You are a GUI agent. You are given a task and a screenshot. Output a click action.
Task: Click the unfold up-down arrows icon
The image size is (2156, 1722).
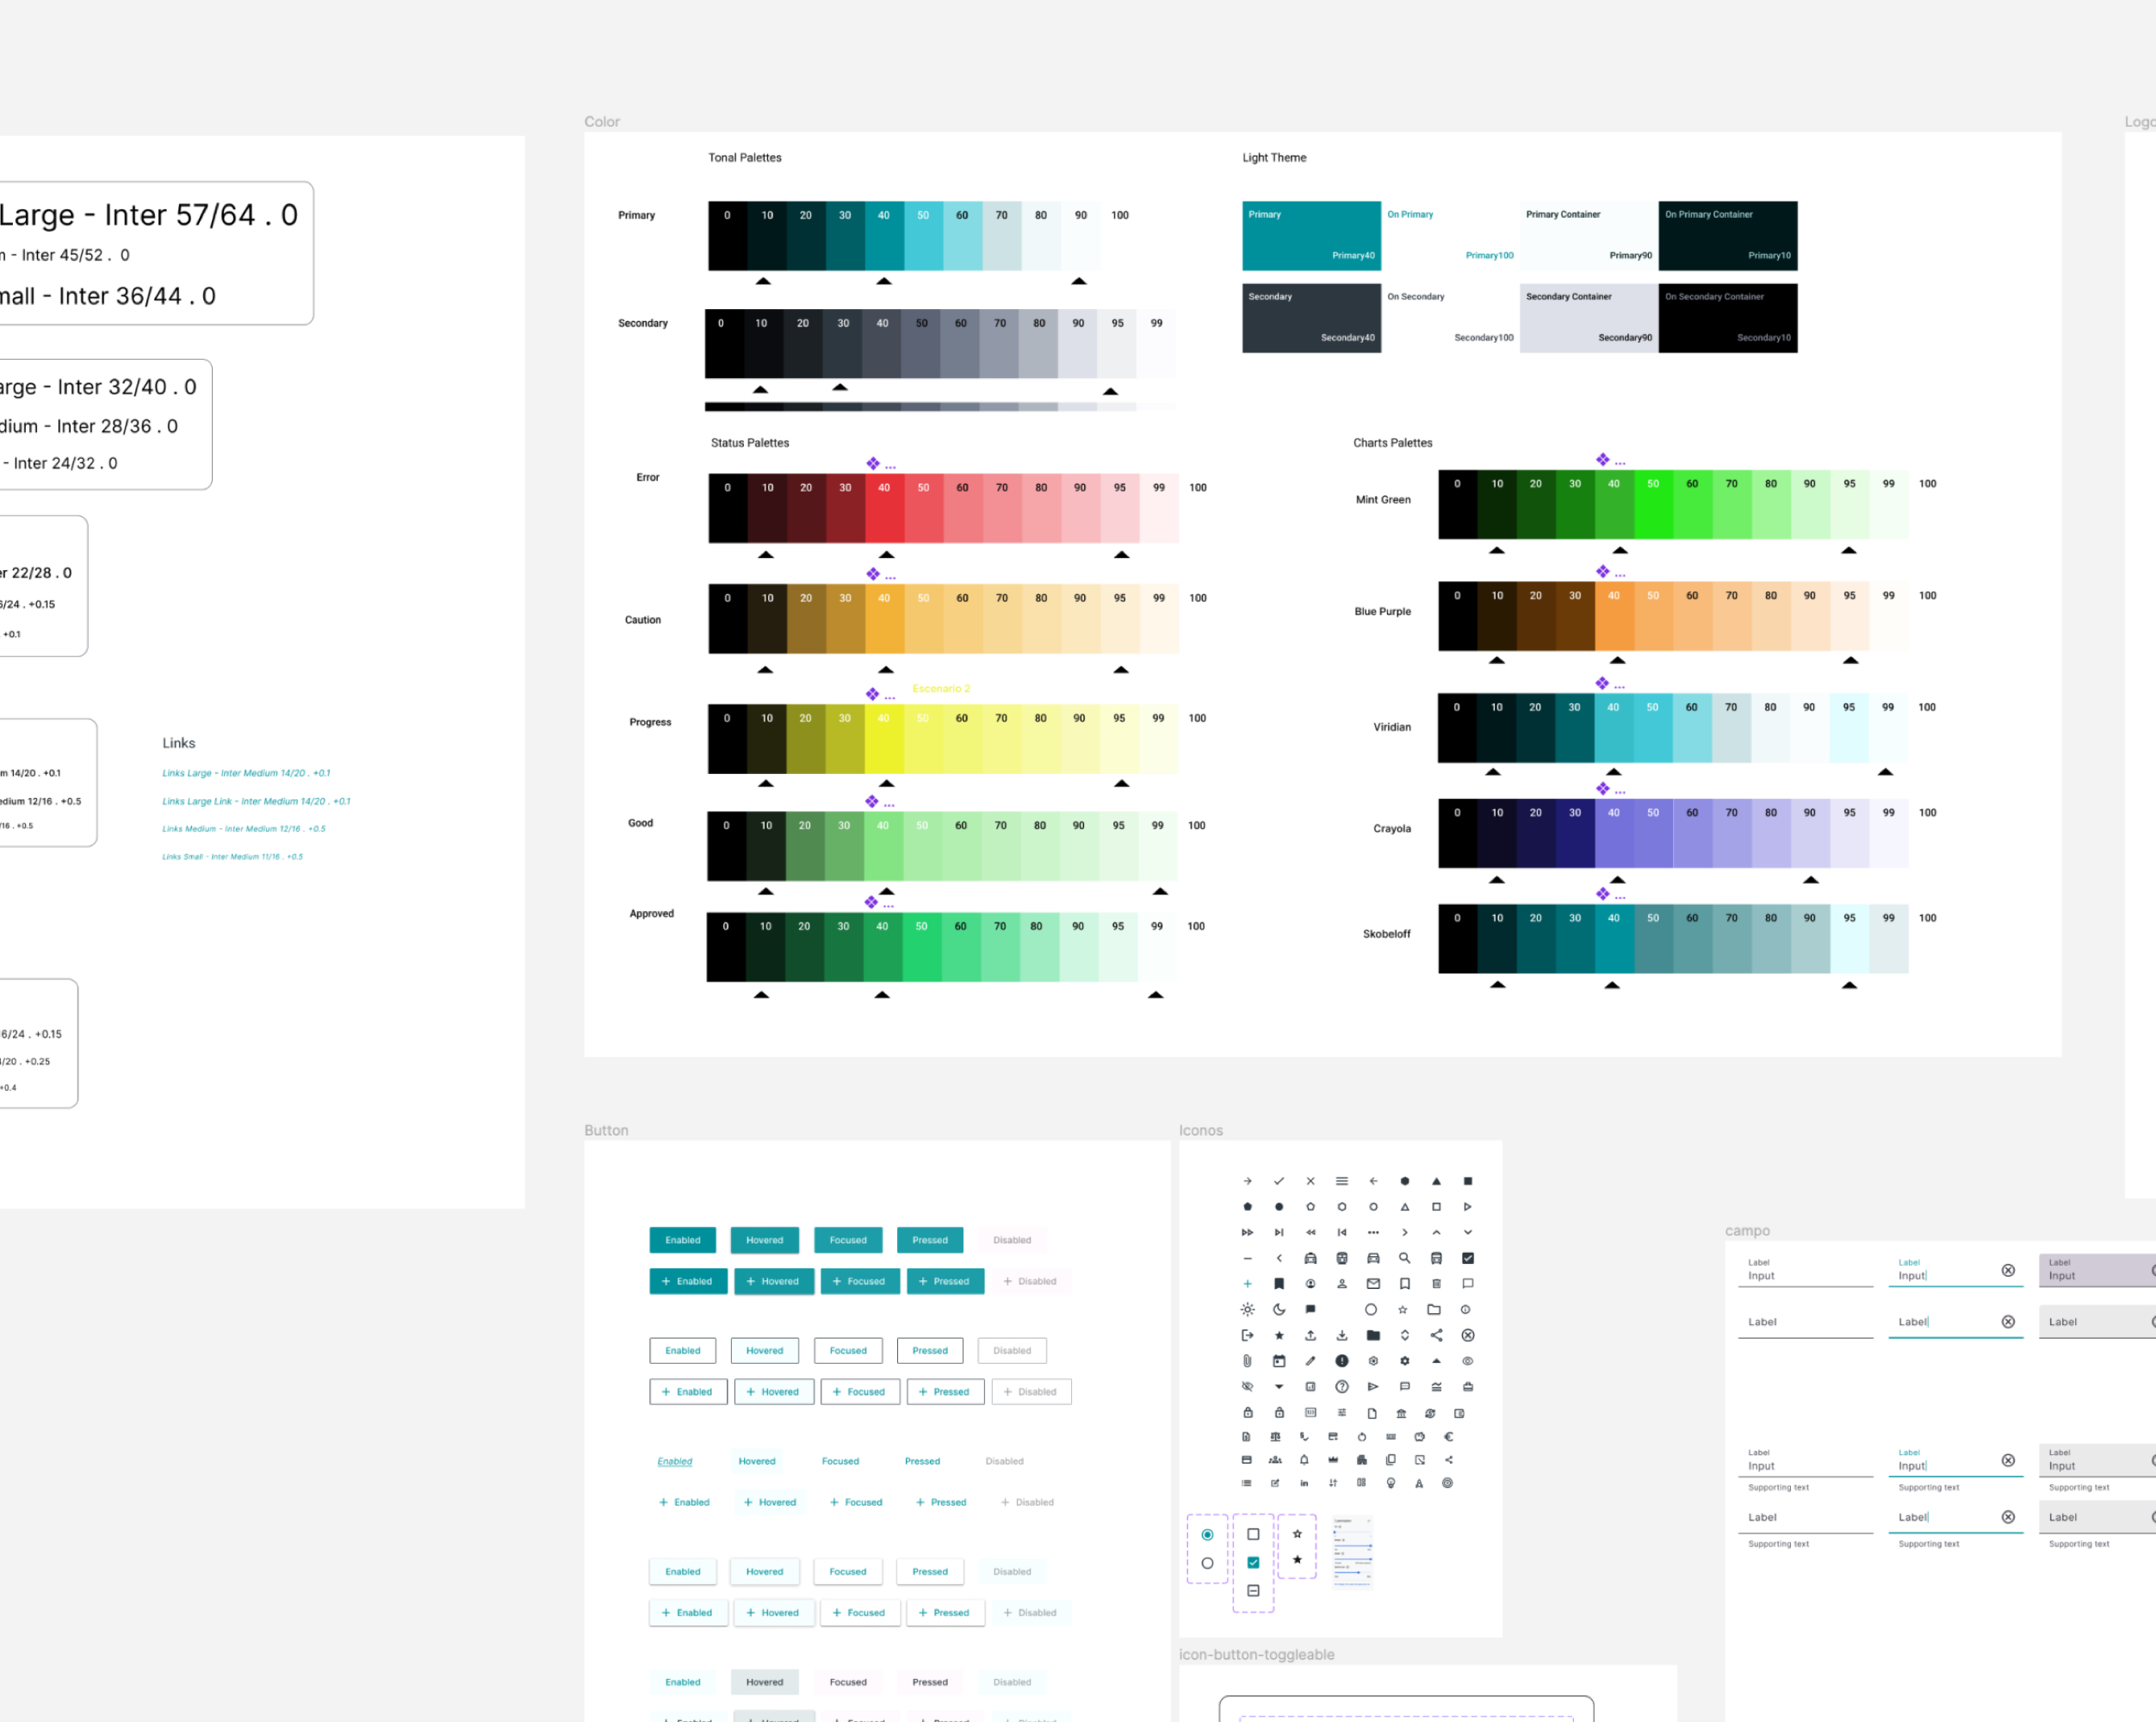[1405, 1336]
